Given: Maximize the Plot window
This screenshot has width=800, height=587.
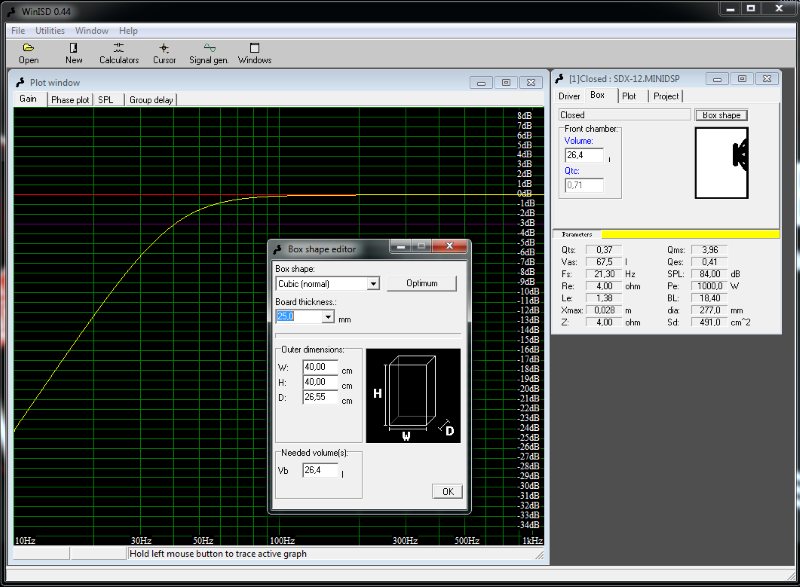Looking at the screenshot, I should click(506, 83).
